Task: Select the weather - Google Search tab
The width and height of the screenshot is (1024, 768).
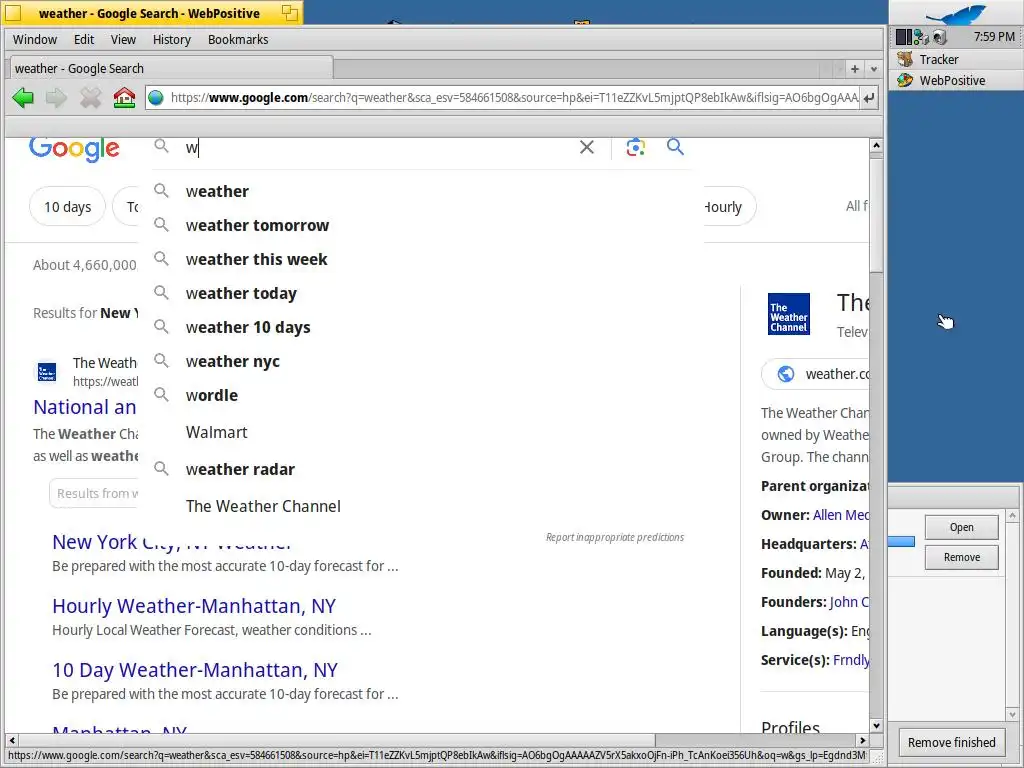Action: click(171, 69)
